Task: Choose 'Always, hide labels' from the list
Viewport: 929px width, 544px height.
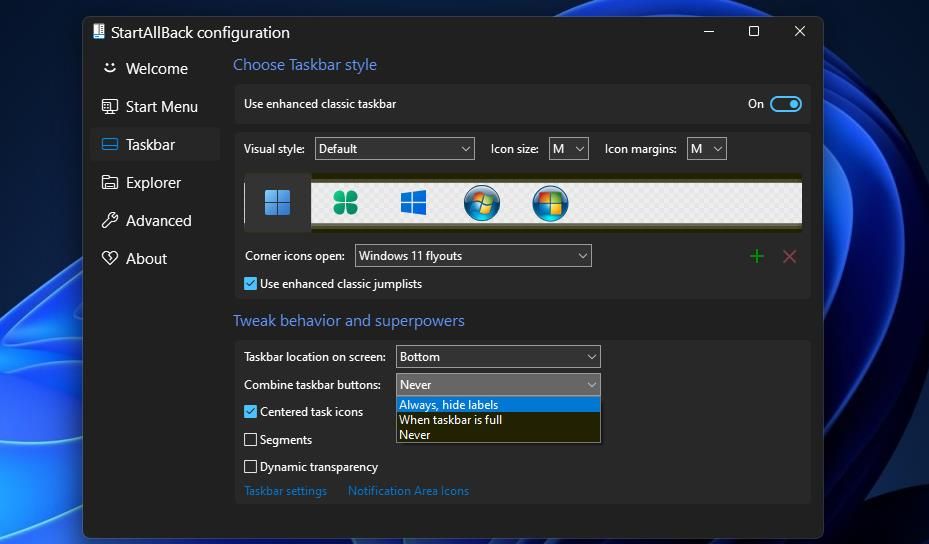Action: pyautogui.click(x=448, y=405)
